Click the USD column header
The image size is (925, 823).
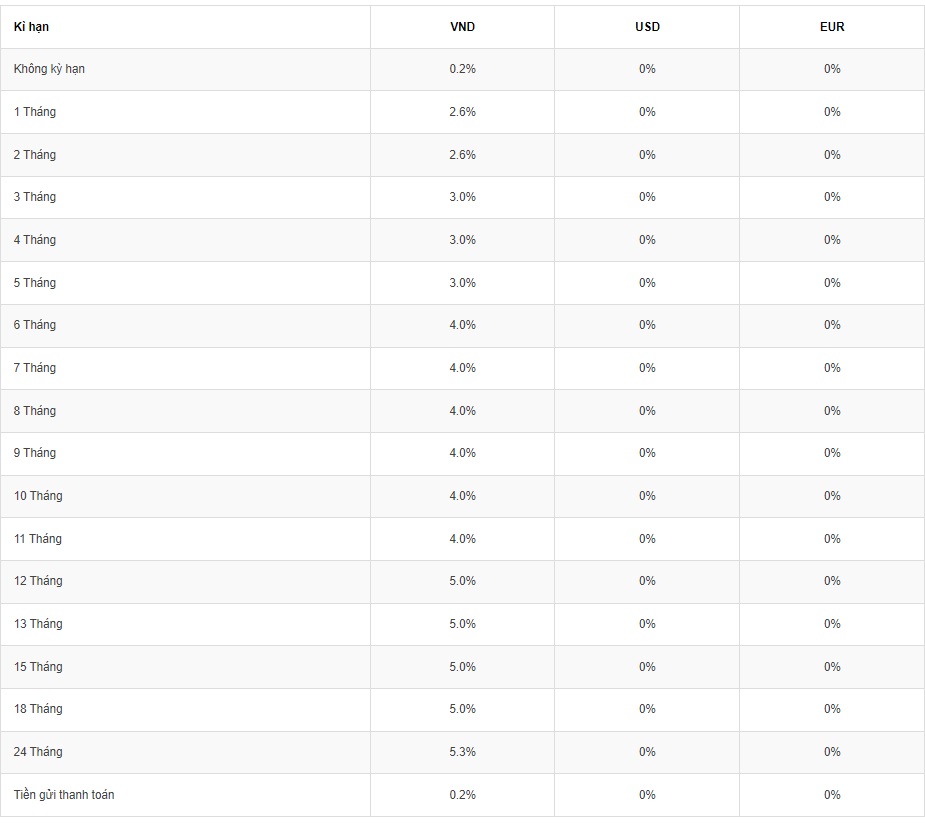point(647,27)
